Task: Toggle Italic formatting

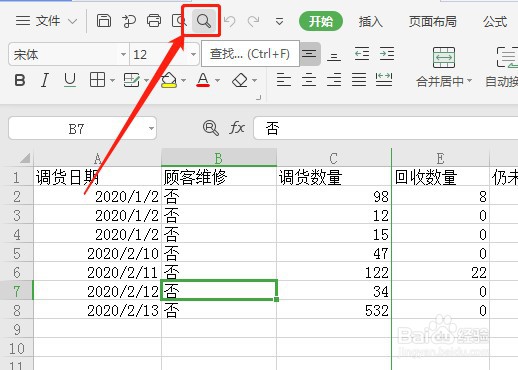Action: click(x=45, y=80)
